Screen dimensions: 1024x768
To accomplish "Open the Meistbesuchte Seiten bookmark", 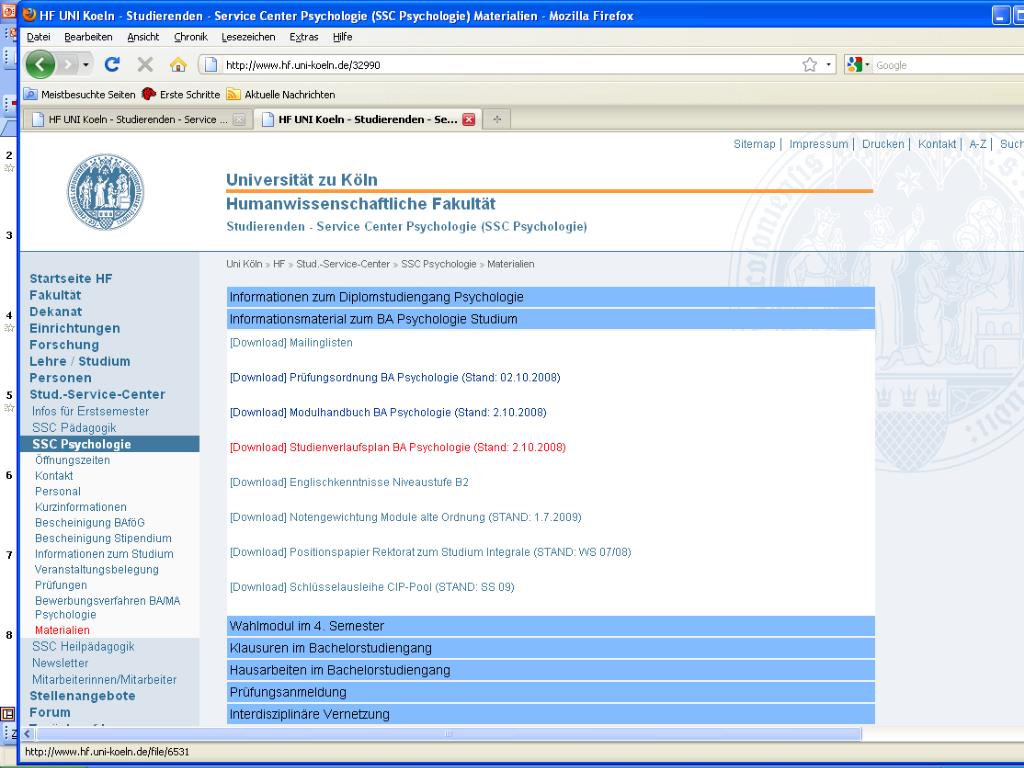I will point(79,94).
